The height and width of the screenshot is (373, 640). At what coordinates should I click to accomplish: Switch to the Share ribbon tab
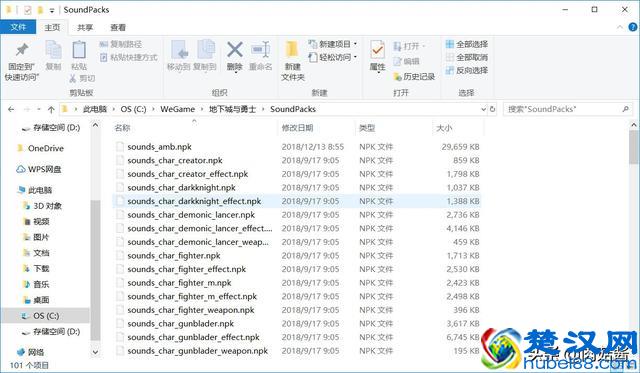pyautogui.click(x=85, y=27)
